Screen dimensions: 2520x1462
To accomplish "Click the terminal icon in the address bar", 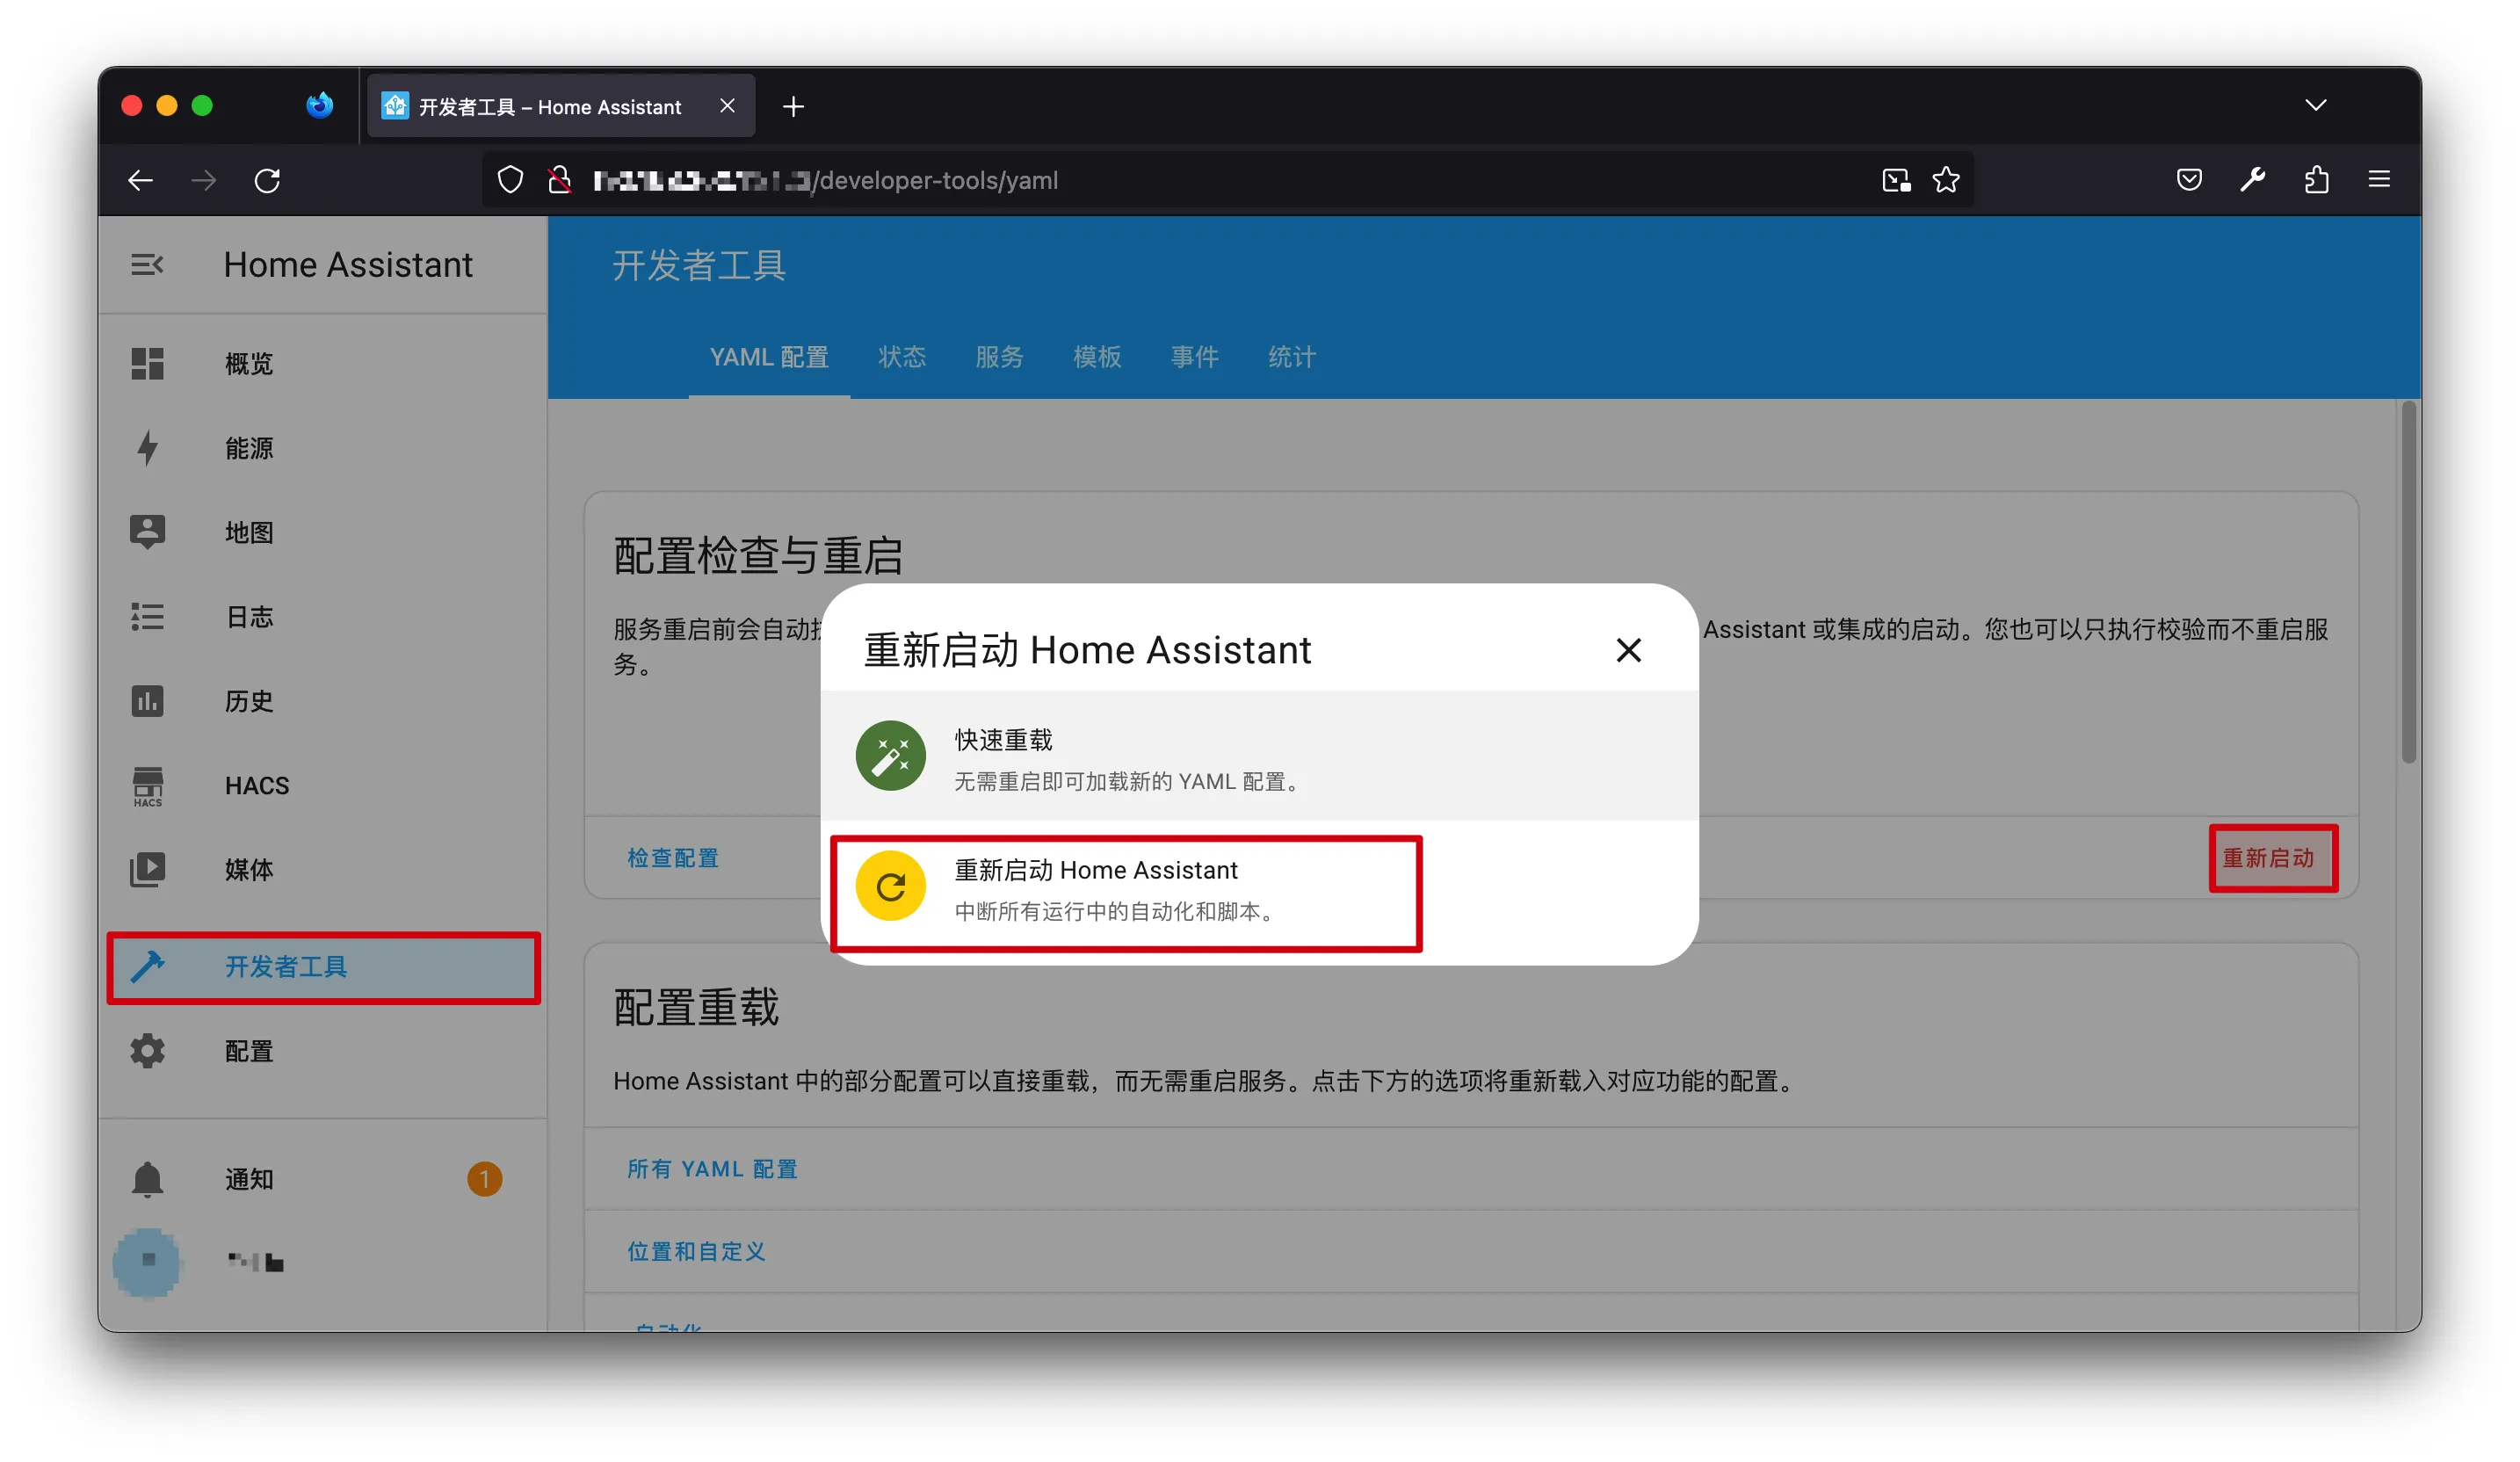I will pyautogui.click(x=1896, y=180).
